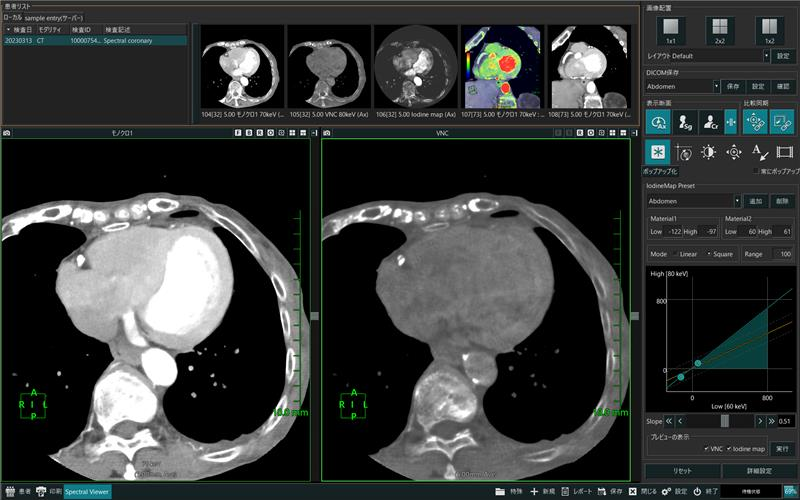
Task: Switch to the Sagittal (Sg) view icon
Action: point(684,122)
